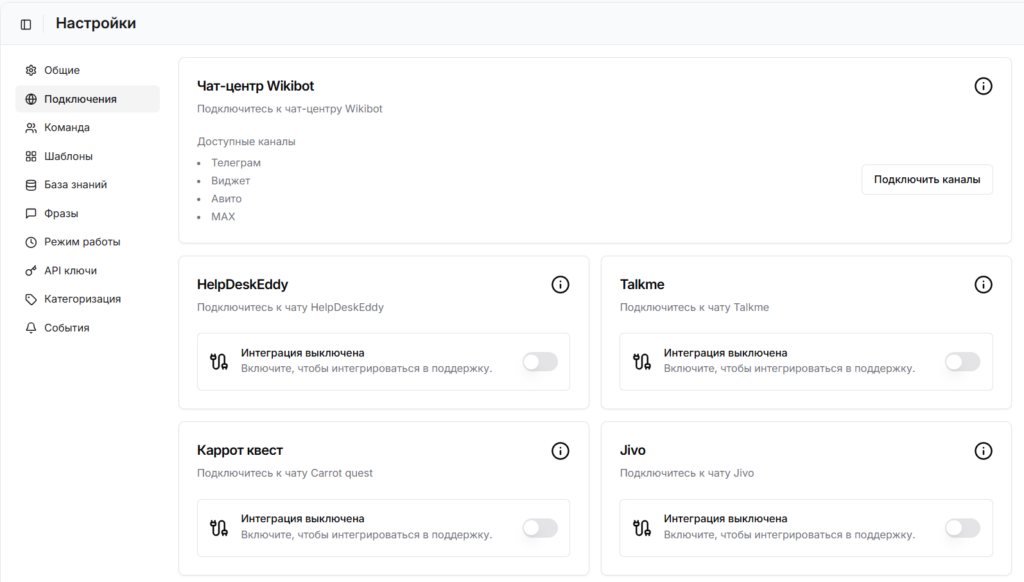This screenshot has height=582, width=1024.
Task: Click the Виджет channel list item
Action: (x=231, y=181)
